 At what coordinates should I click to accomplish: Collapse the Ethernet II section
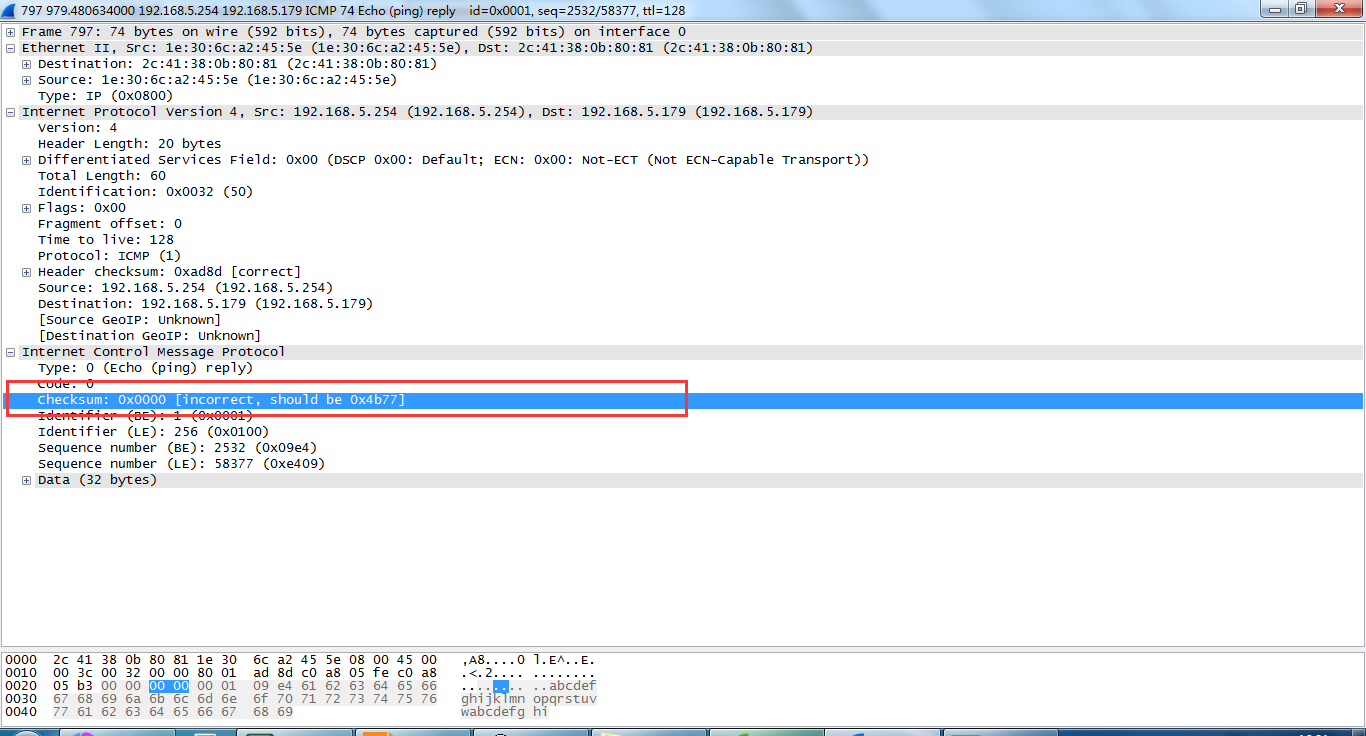click(11, 48)
